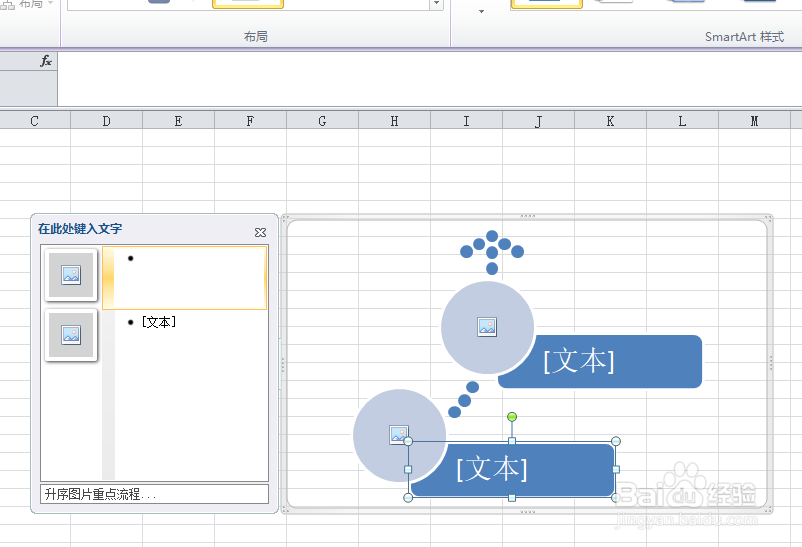The height and width of the screenshot is (547, 802).
Task: Click the bottom middle handle of SmartArt frame
Action: click(x=527, y=511)
